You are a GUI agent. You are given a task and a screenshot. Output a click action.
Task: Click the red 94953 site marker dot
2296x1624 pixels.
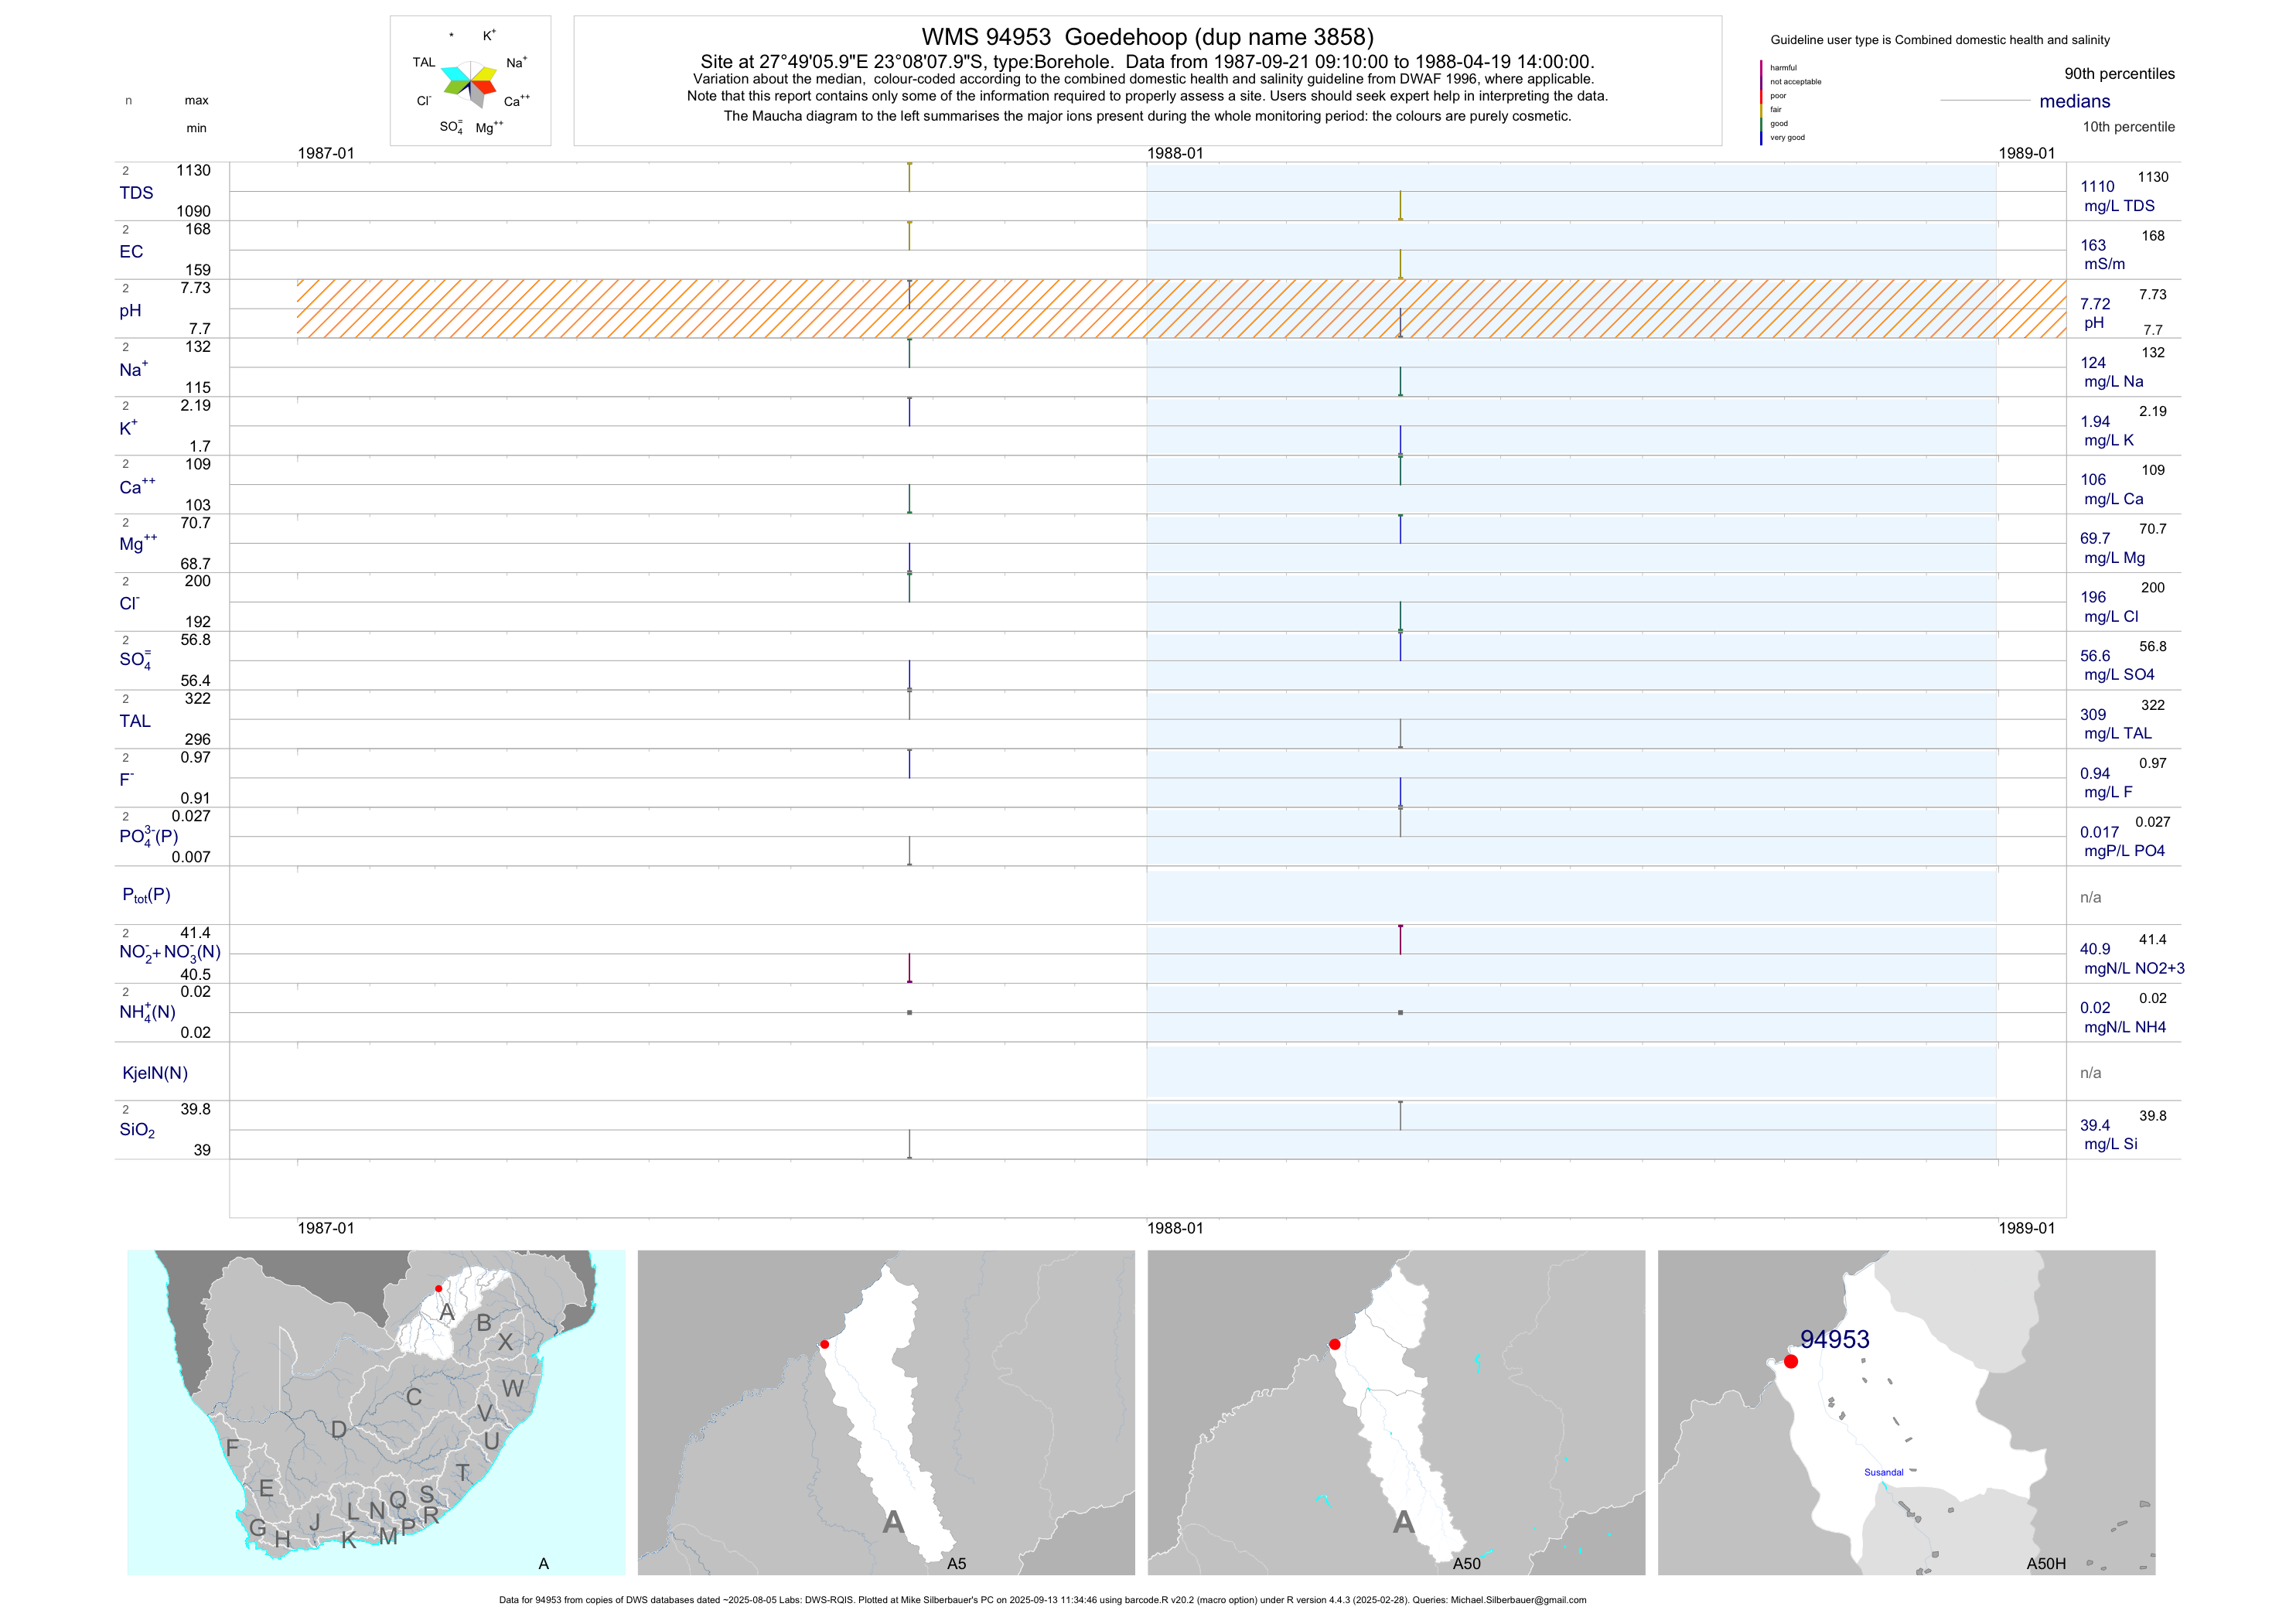click(1790, 1361)
